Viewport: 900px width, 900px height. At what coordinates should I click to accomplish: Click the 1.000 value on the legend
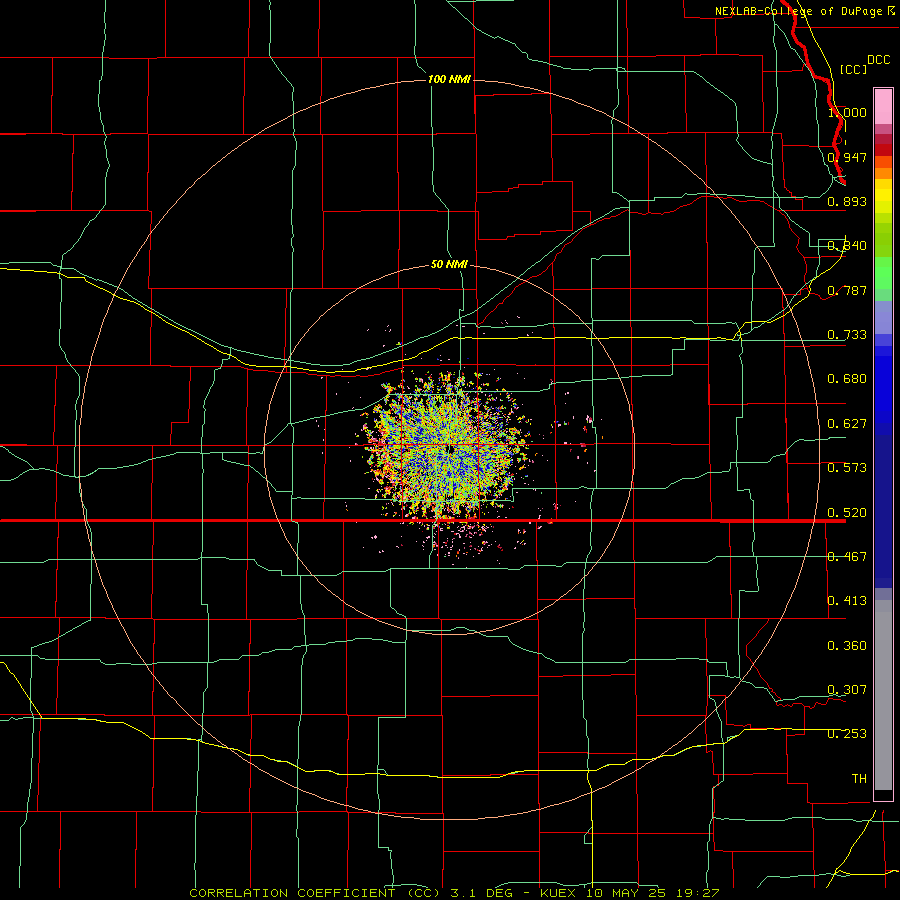[x=847, y=112]
